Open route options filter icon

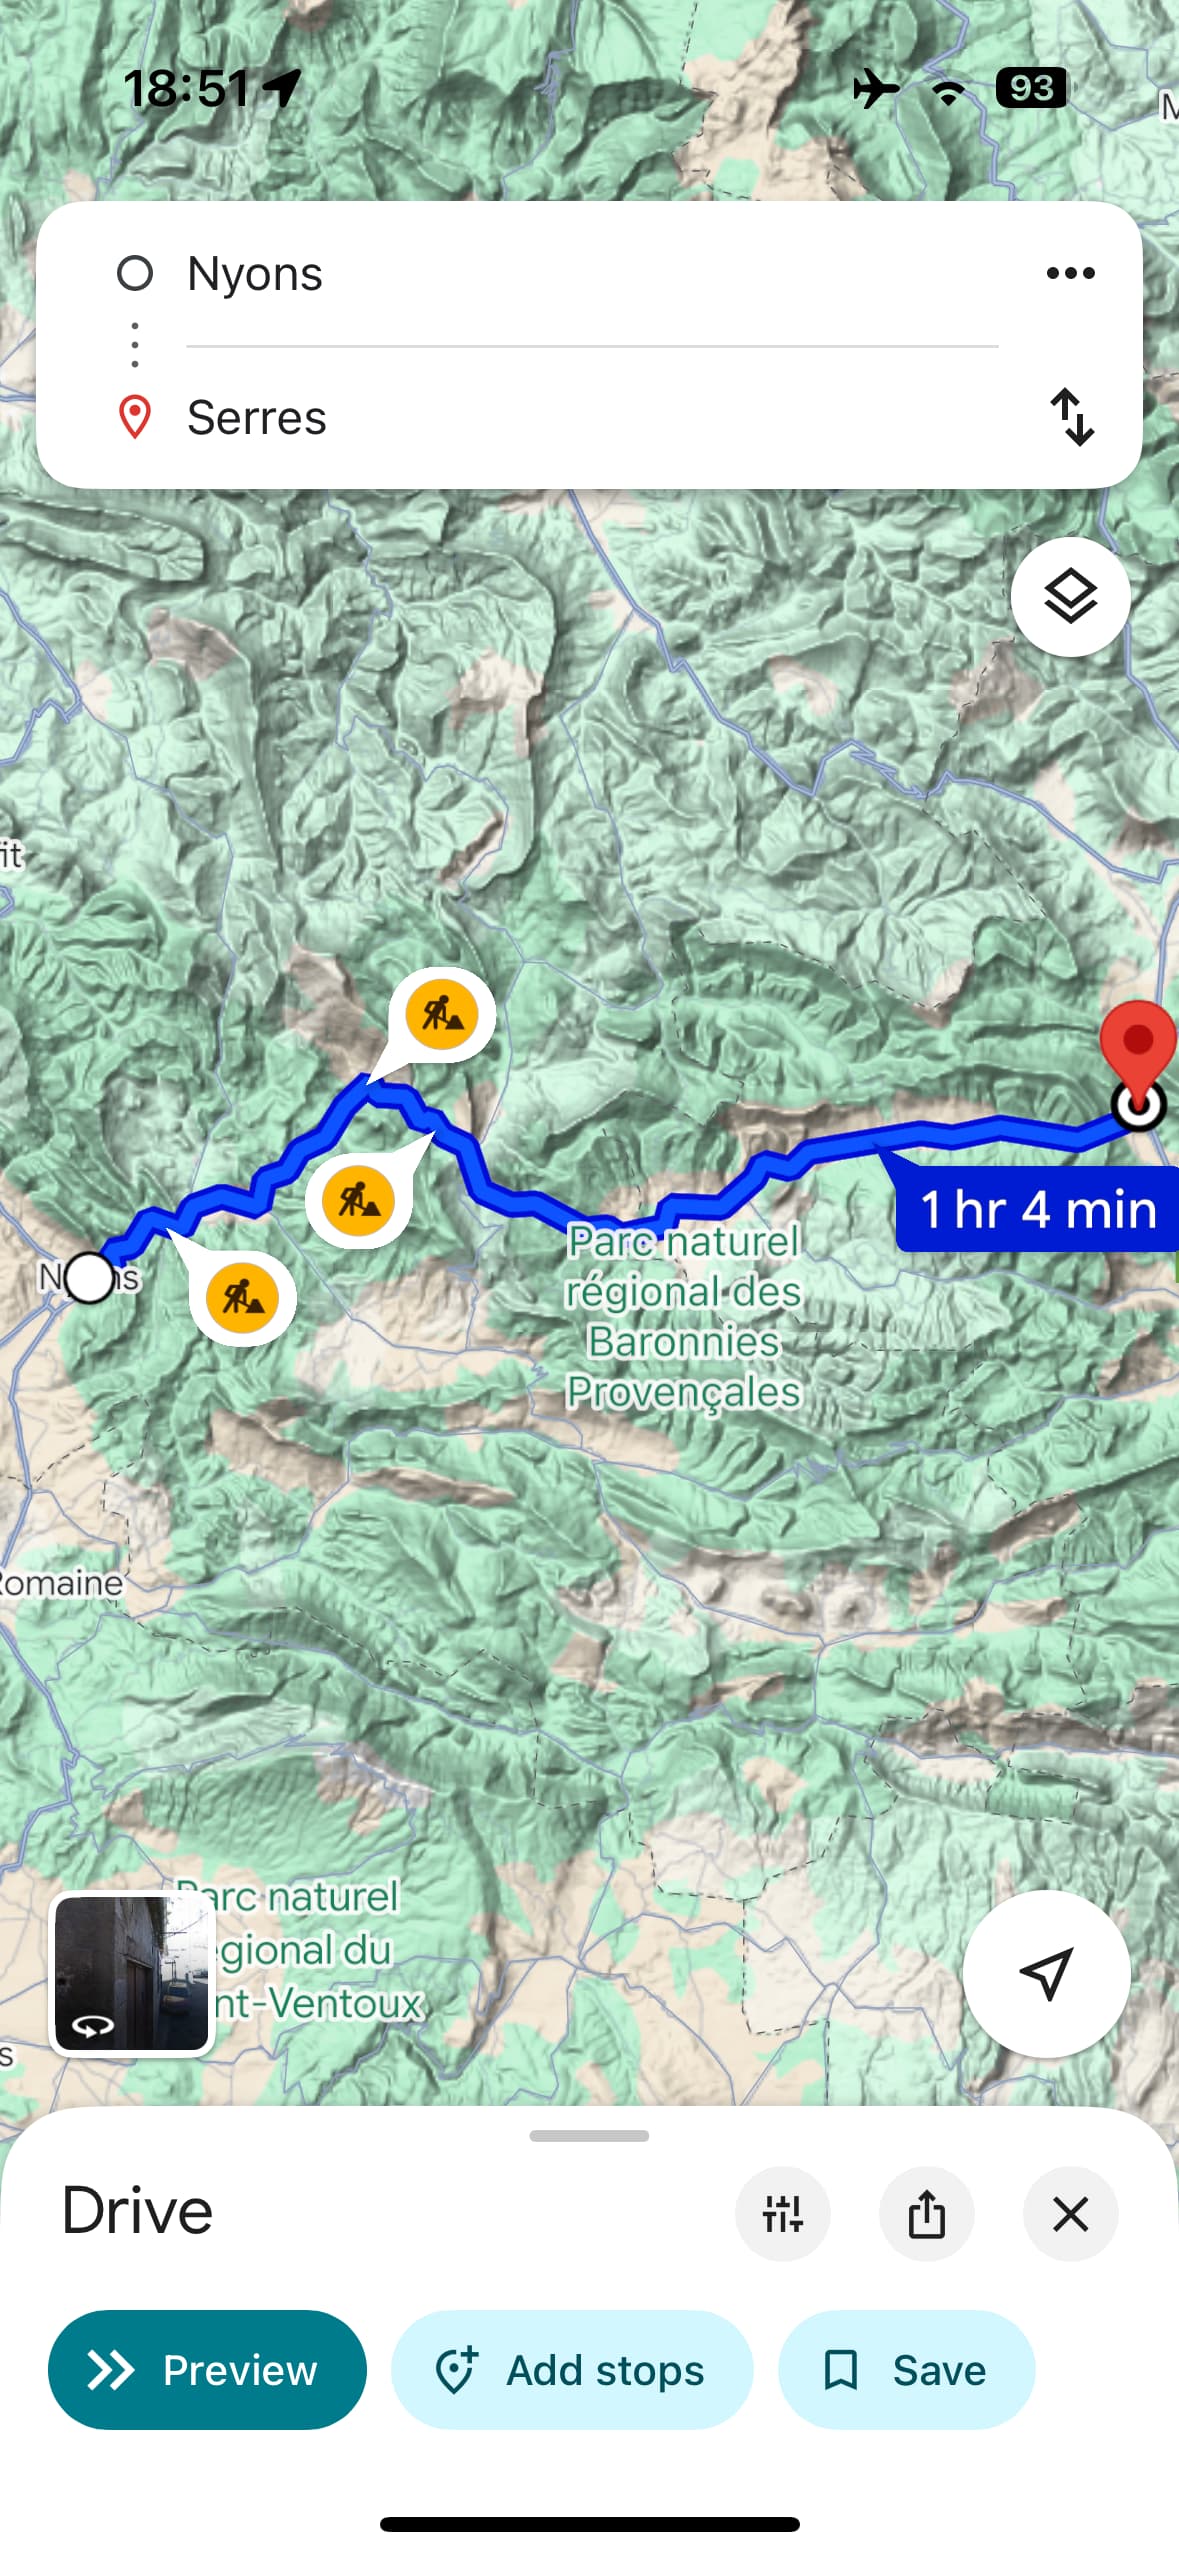click(782, 2213)
